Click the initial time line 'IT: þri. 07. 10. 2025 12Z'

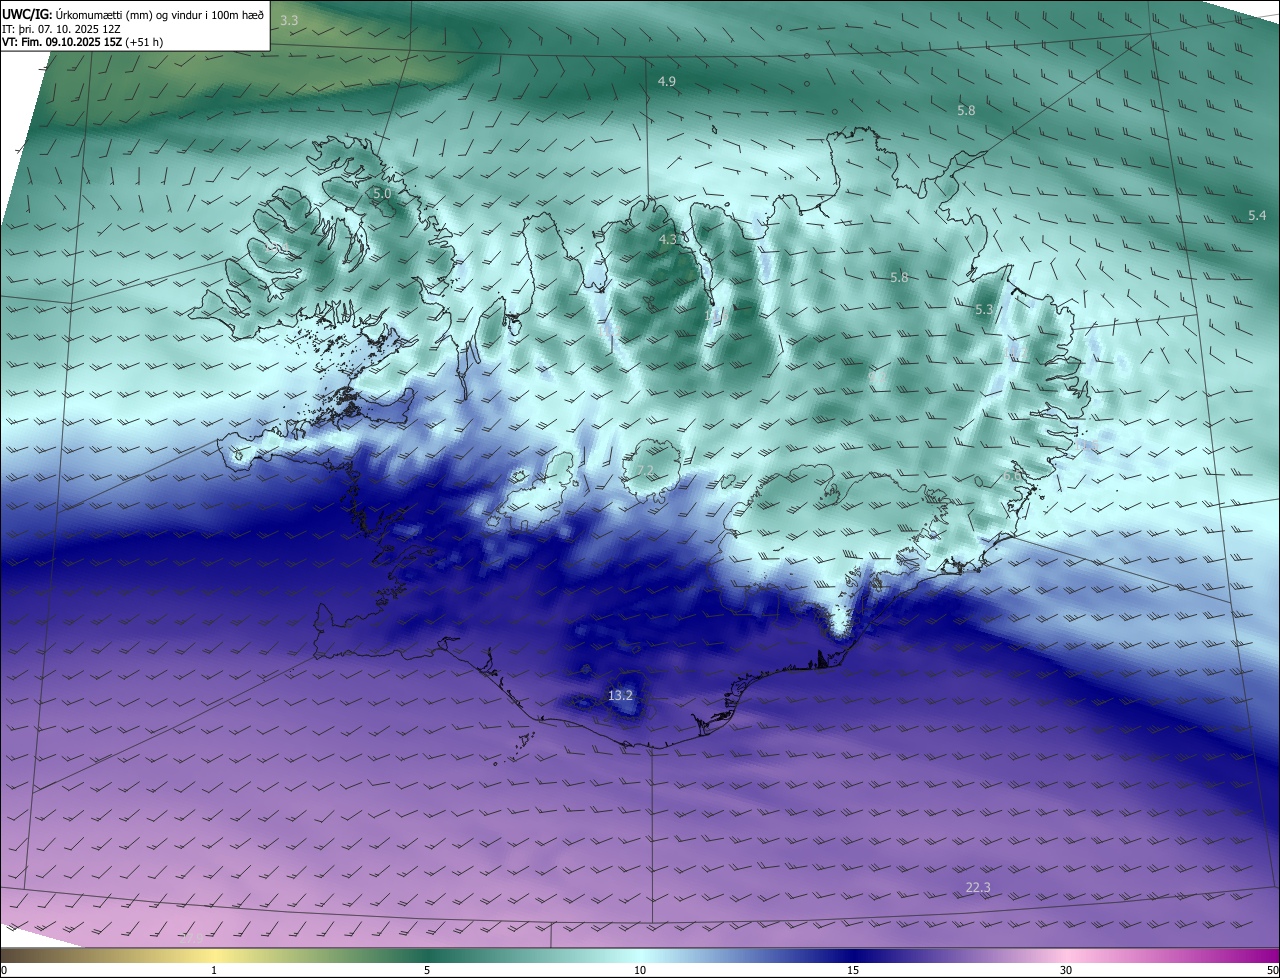click(62, 29)
